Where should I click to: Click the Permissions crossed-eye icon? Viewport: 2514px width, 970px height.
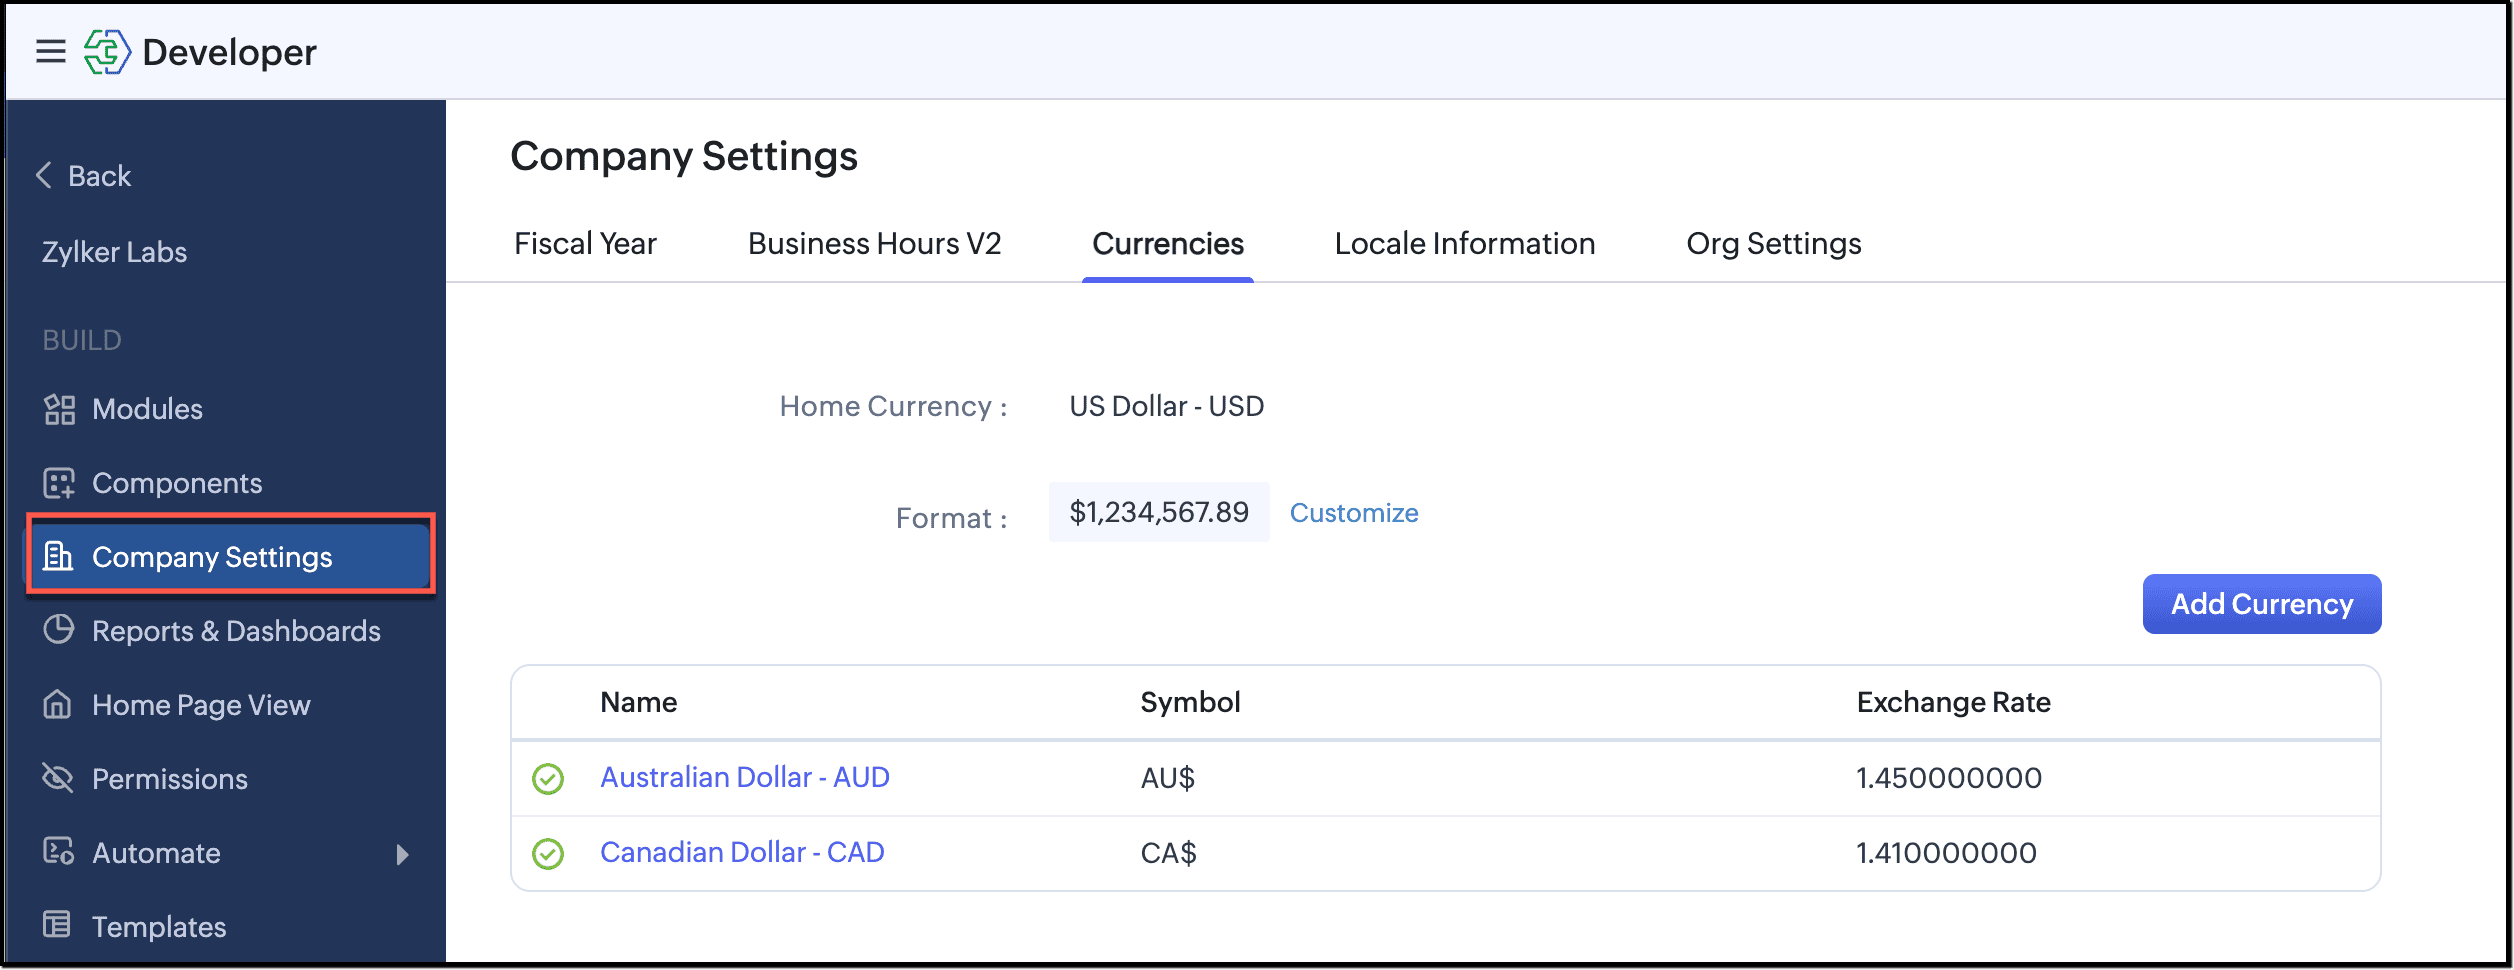58,778
